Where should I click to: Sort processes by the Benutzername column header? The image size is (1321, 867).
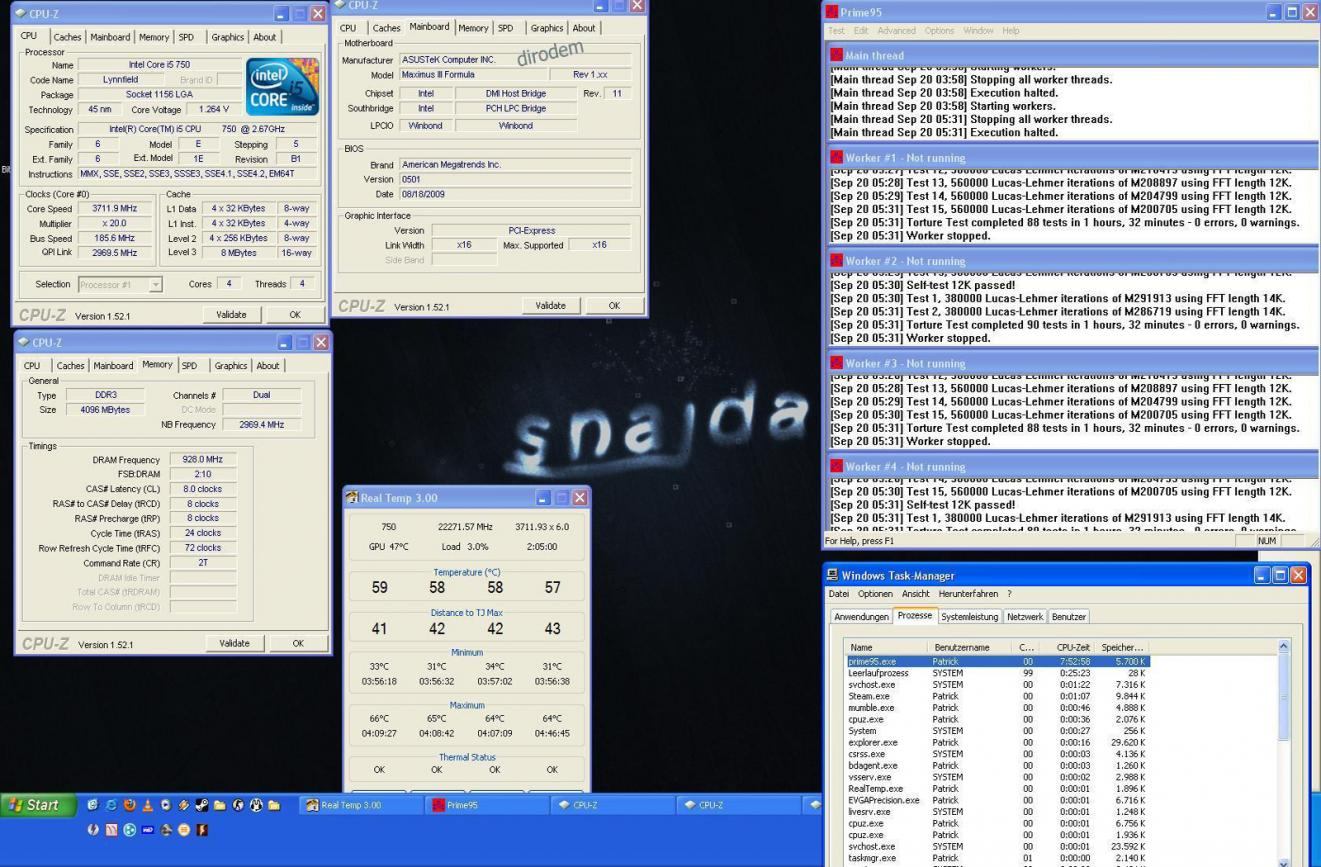[x=969, y=647]
